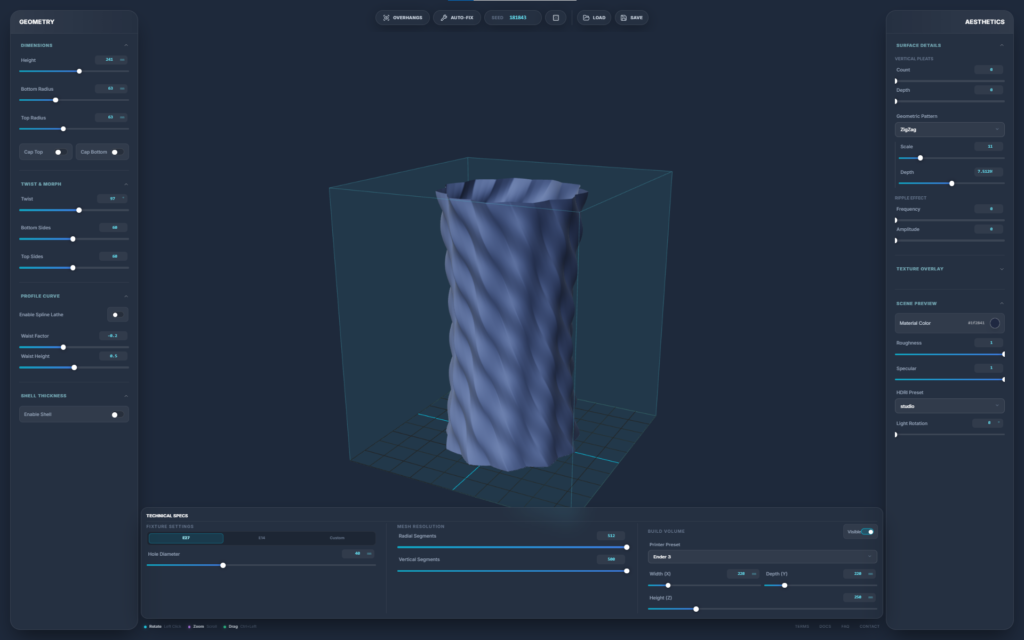Select the E14 fixture settings tab

262,538
